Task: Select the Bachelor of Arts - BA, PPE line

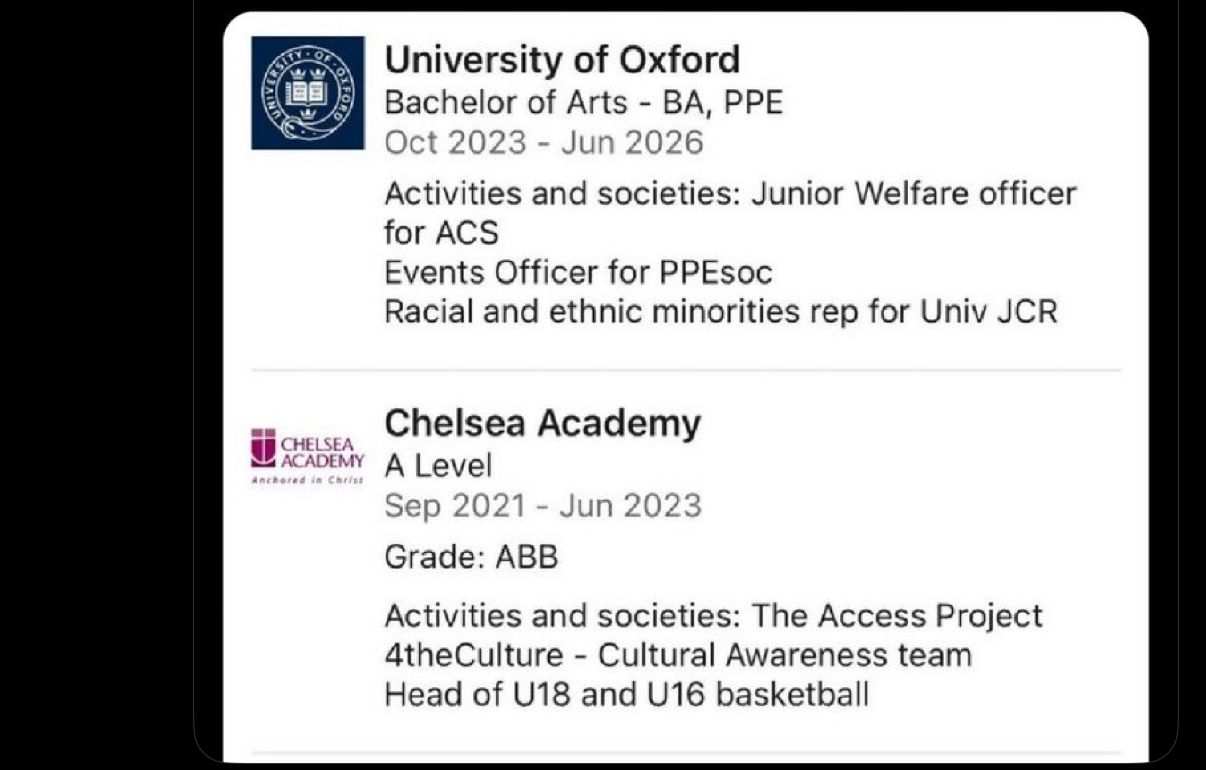Action: click(x=583, y=102)
